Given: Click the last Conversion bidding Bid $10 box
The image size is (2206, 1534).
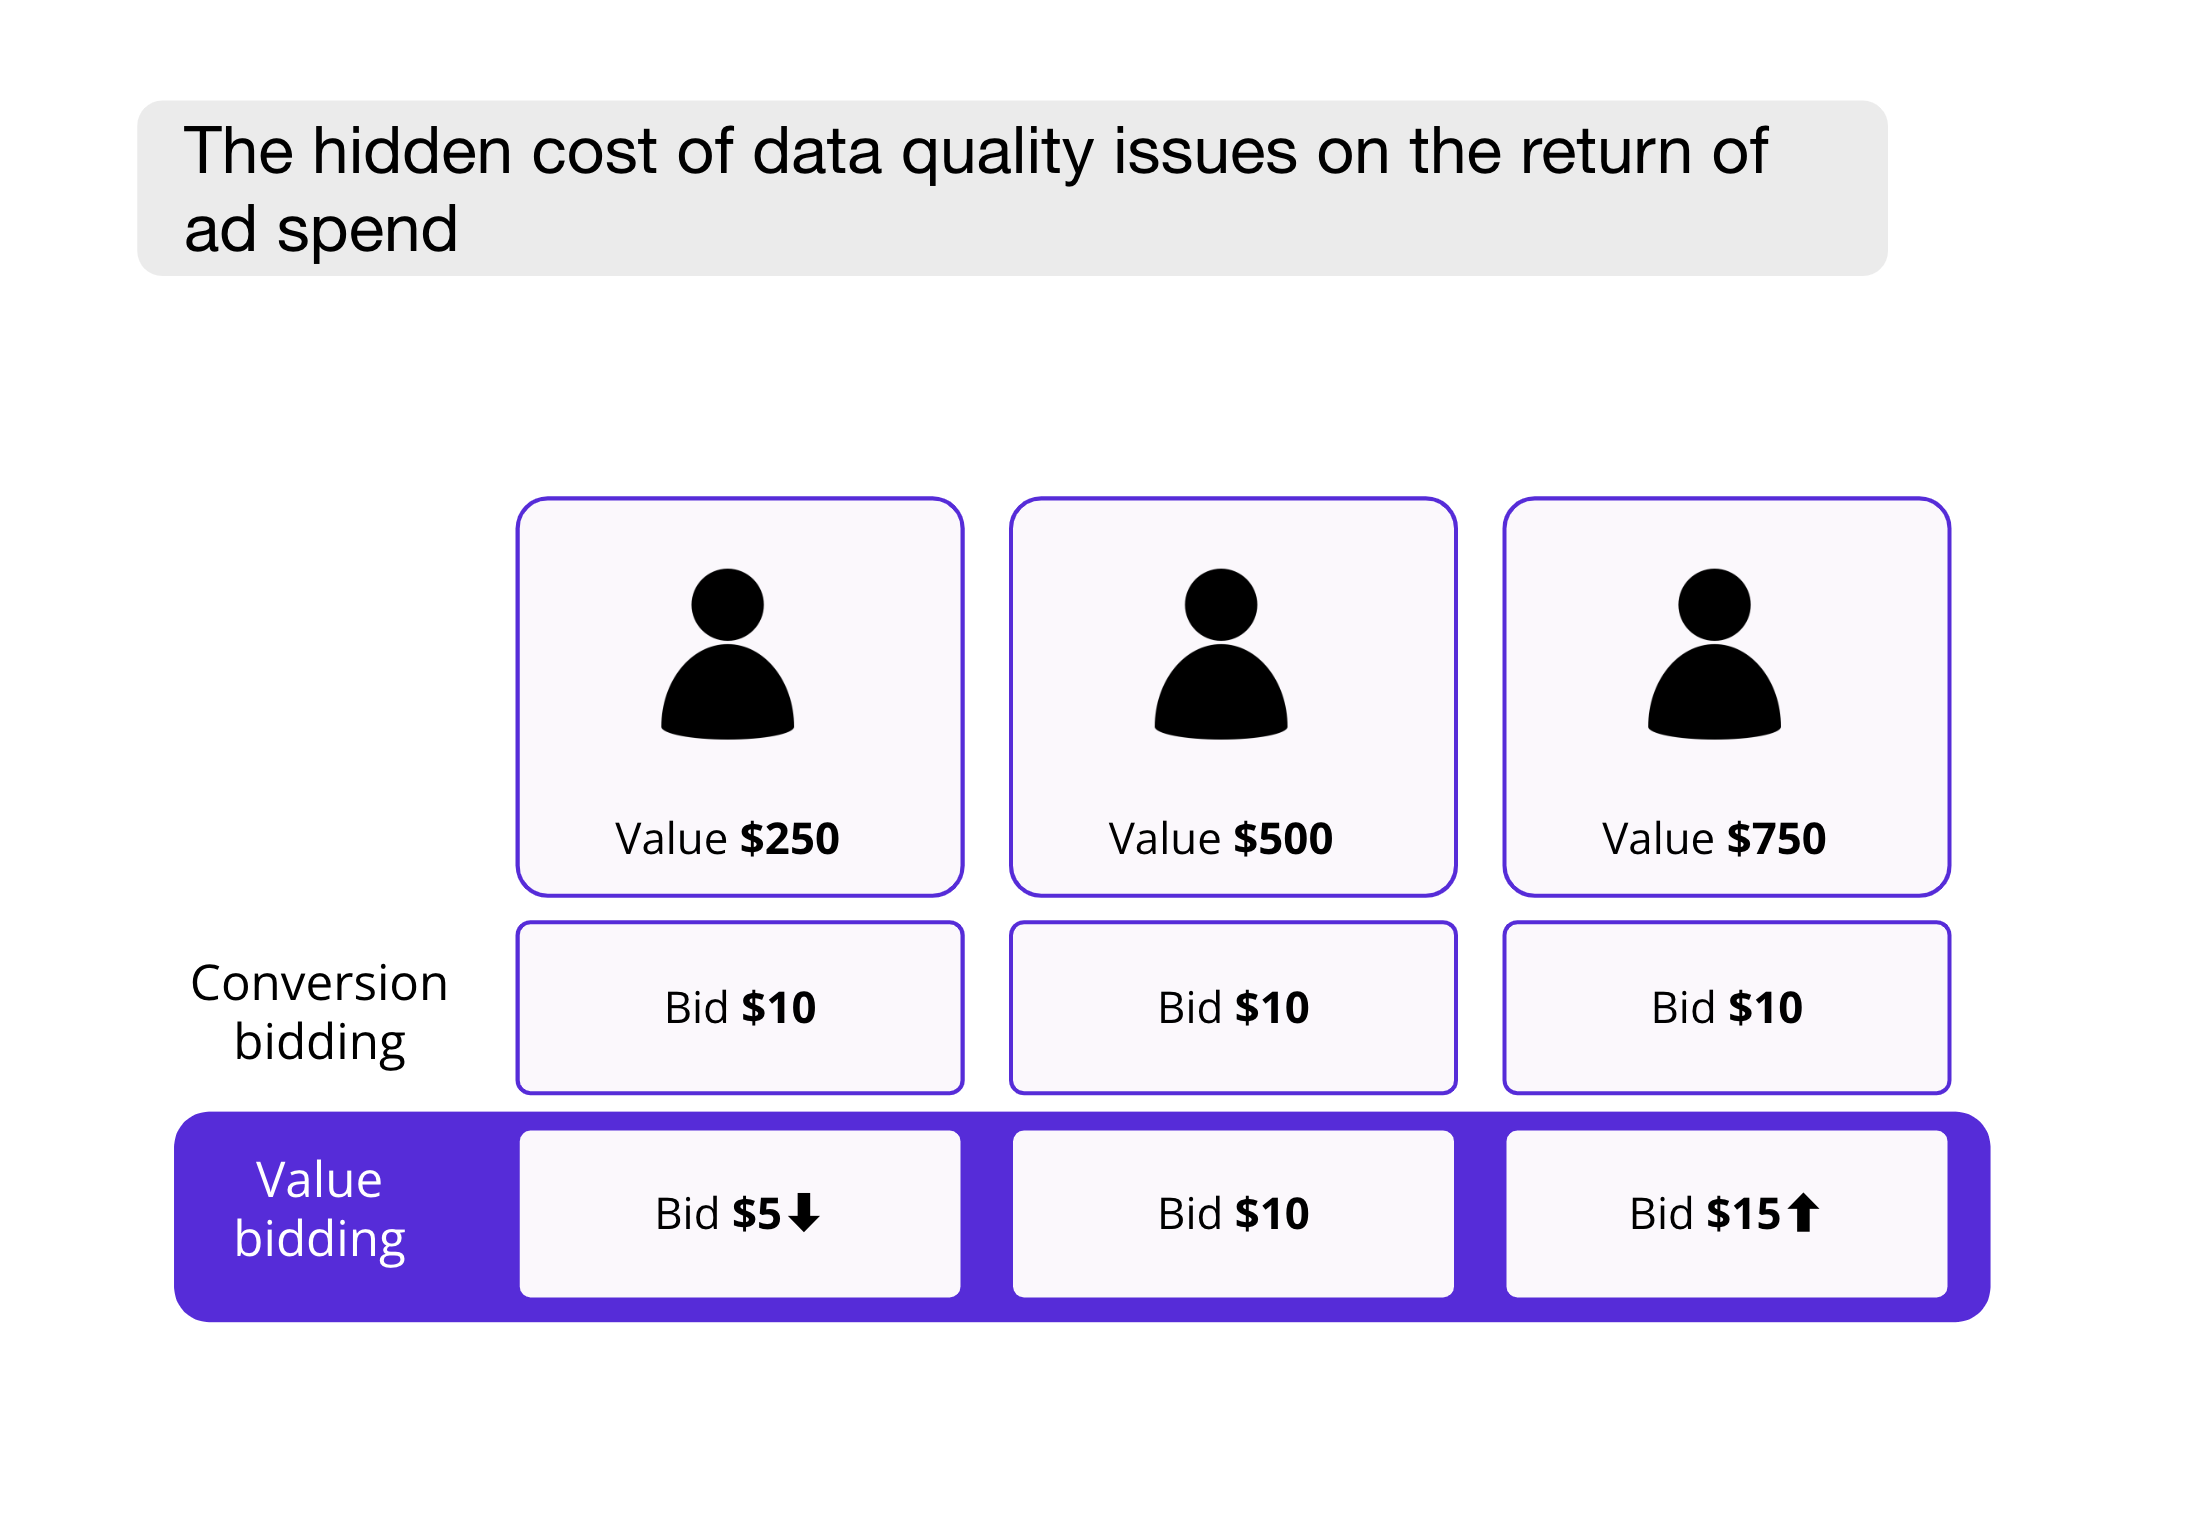Looking at the screenshot, I should coord(1727,1007).
